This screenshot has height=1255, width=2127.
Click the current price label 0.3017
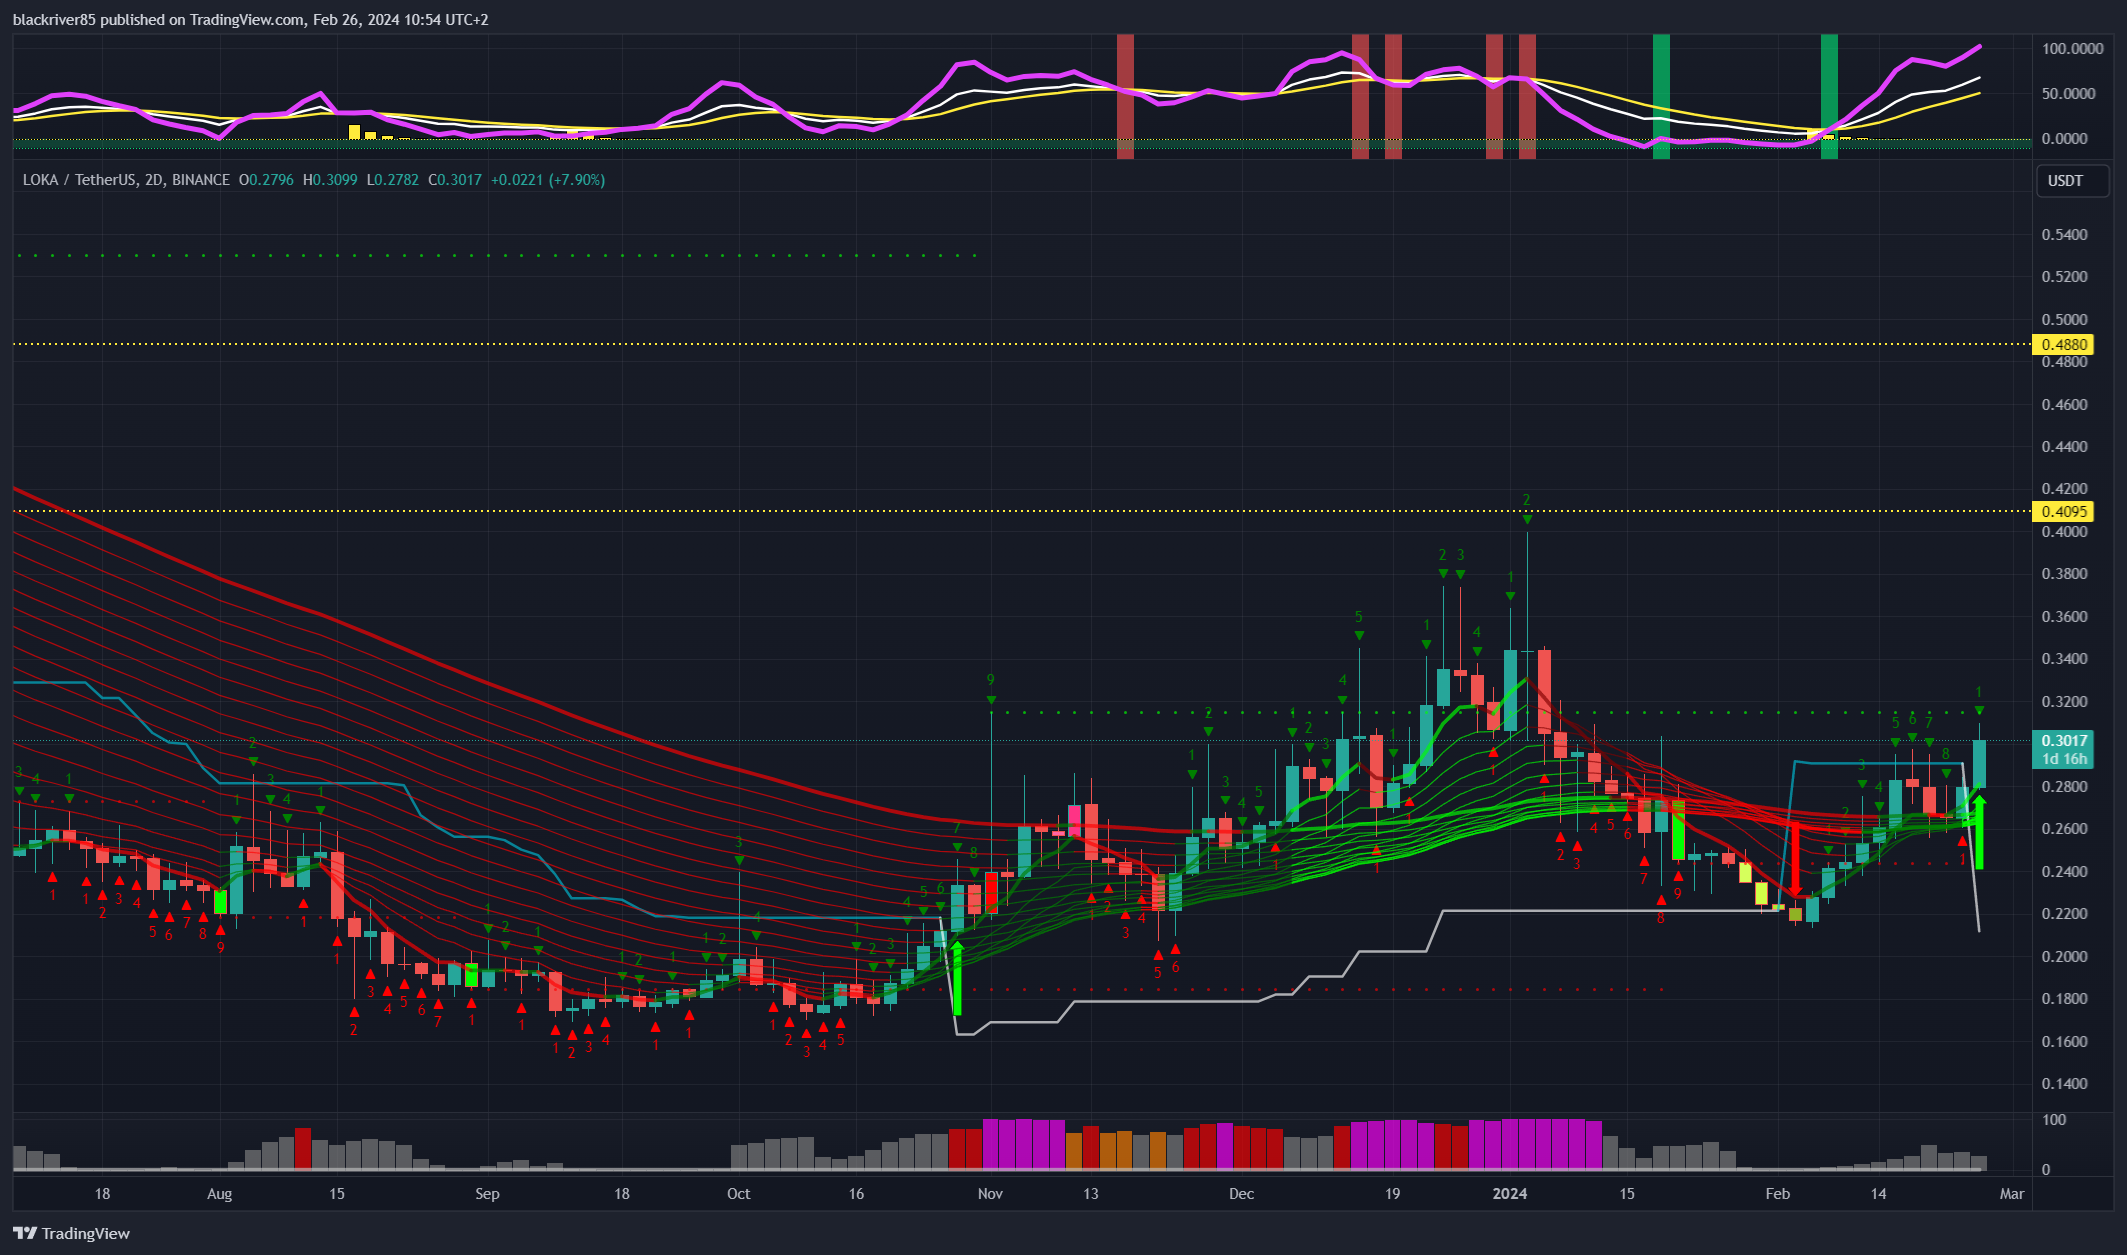coord(2063,741)
